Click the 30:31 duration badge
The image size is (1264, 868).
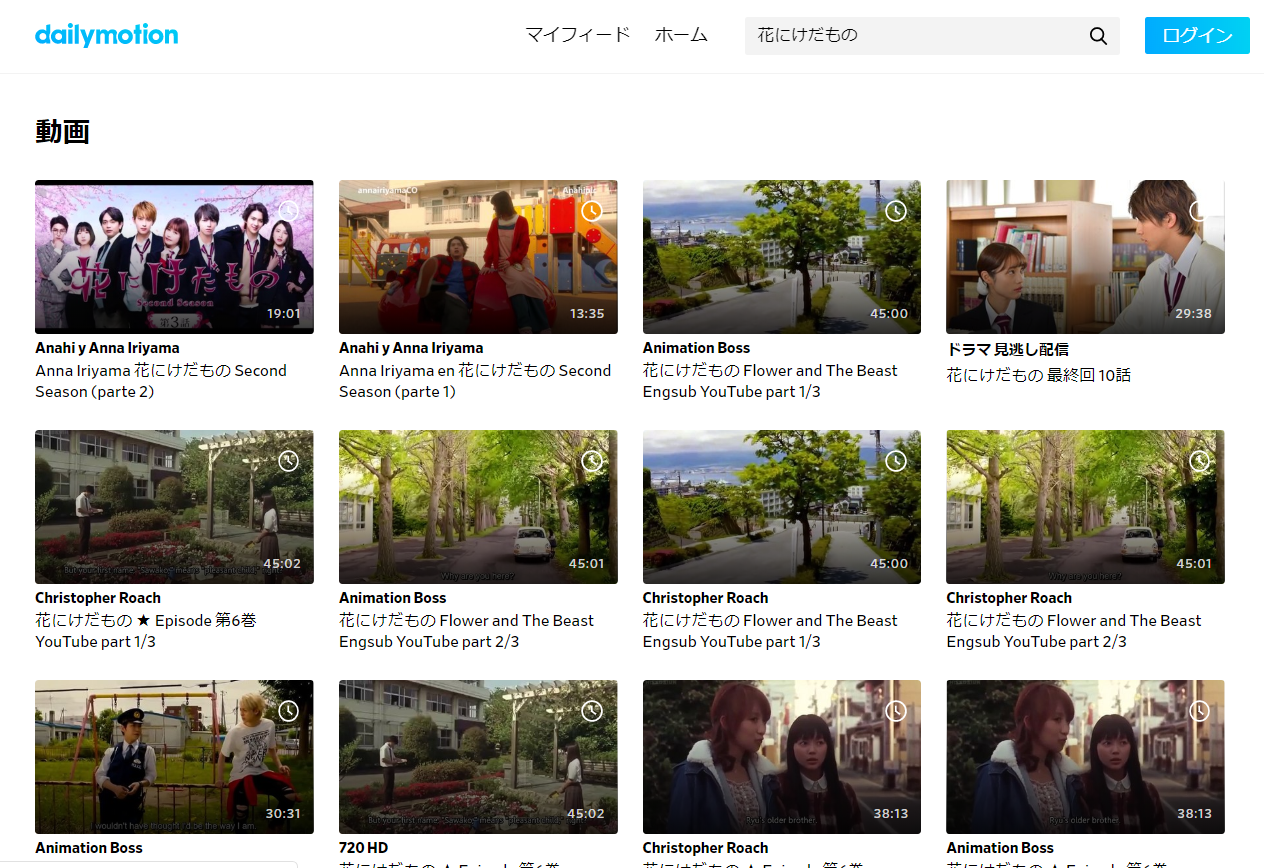282,813
